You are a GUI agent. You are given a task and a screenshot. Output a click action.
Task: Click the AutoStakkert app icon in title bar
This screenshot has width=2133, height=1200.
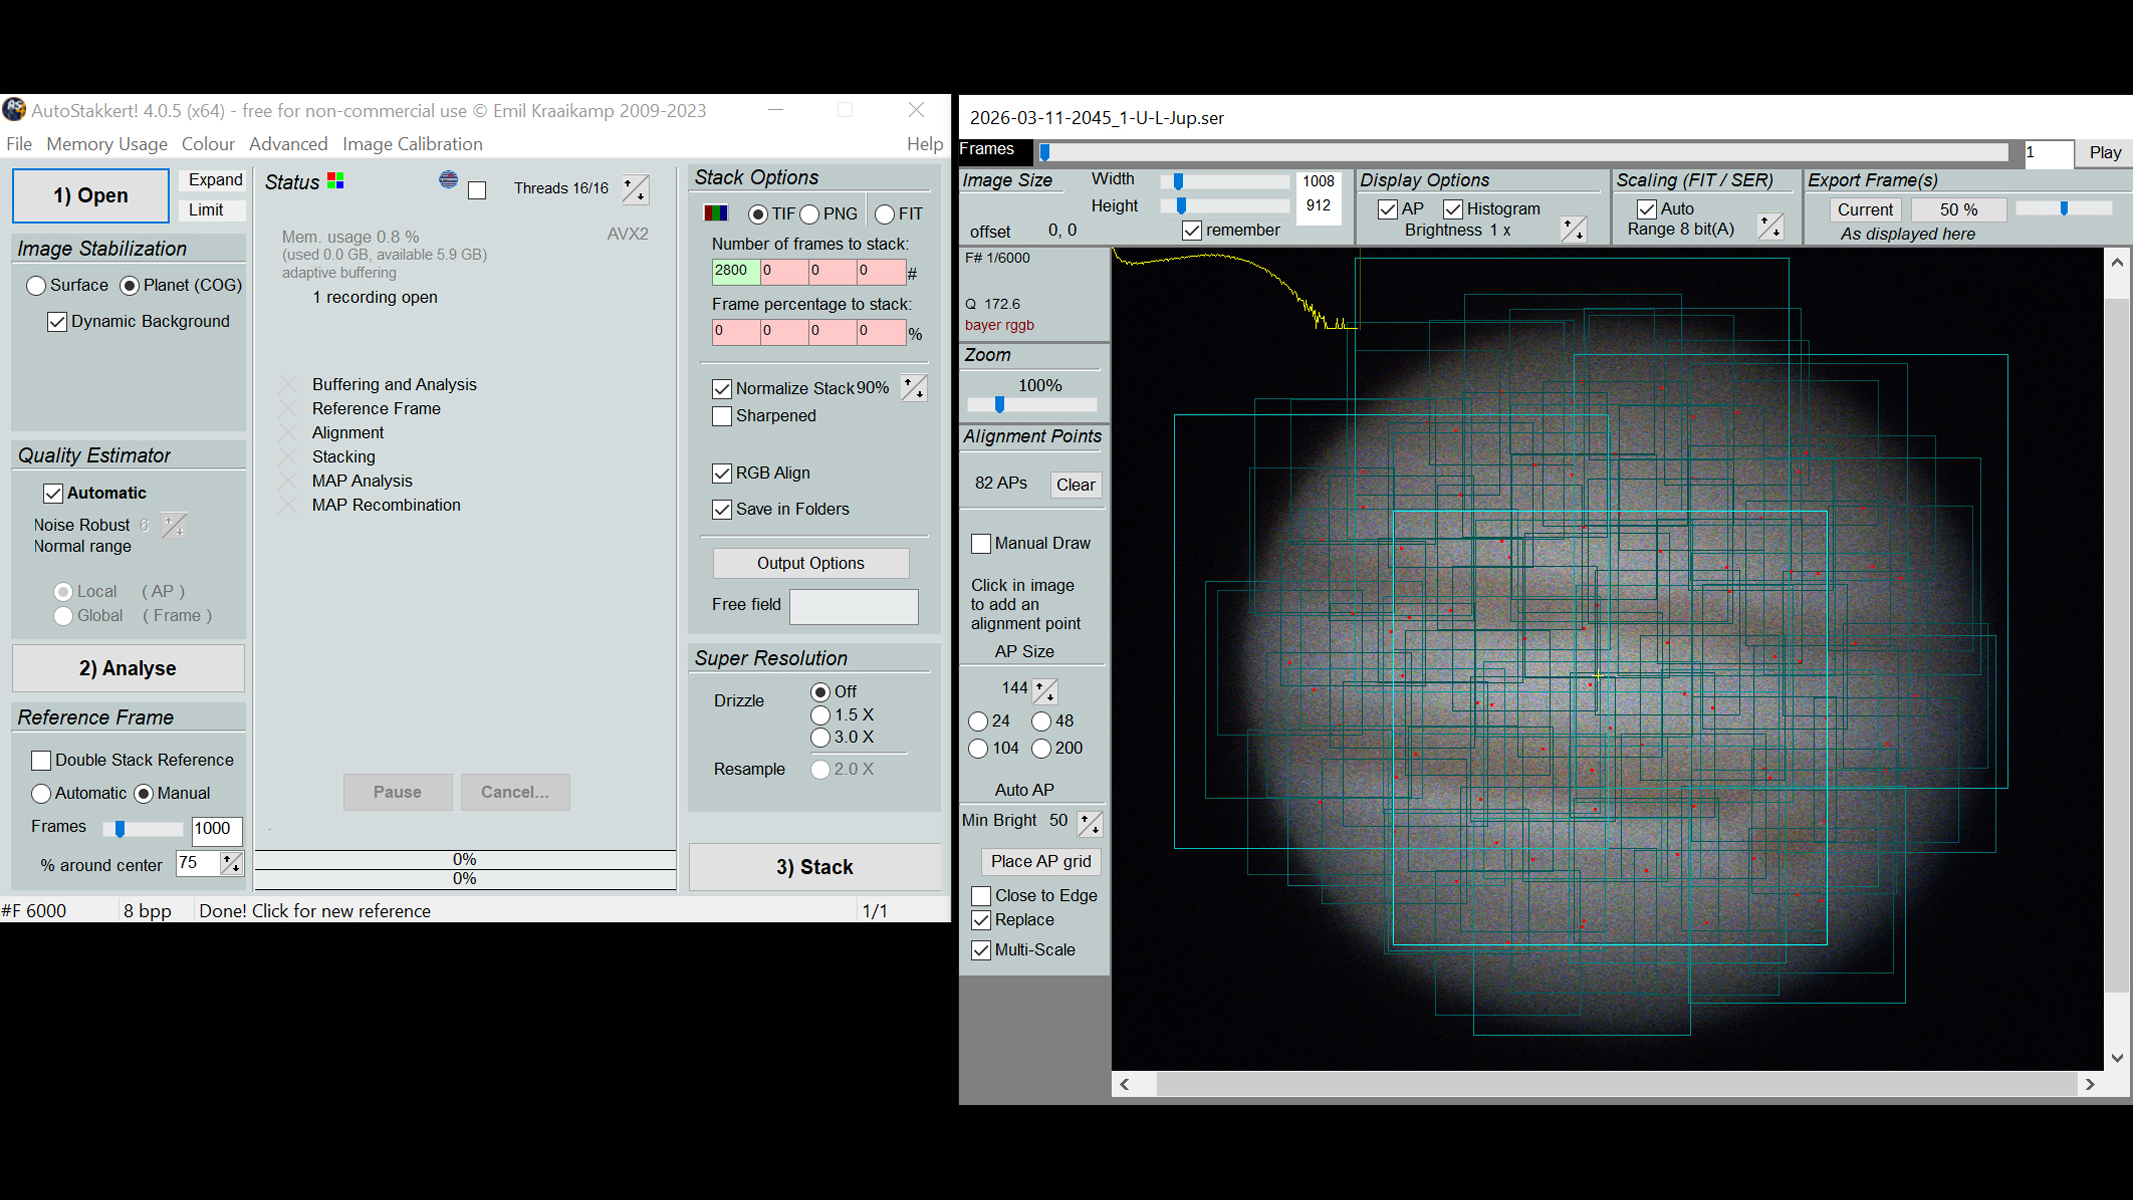(14, 110)
